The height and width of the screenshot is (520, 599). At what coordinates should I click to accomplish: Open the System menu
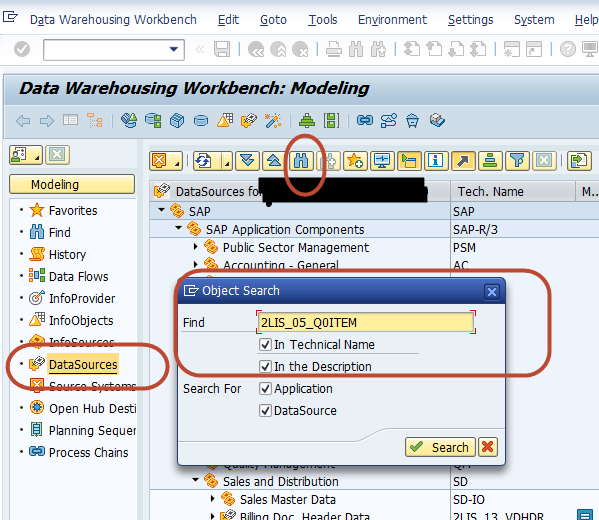pos(534,20)
